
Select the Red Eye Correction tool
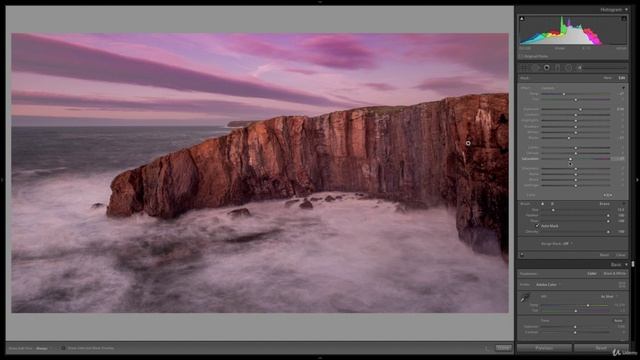[547, 68]
